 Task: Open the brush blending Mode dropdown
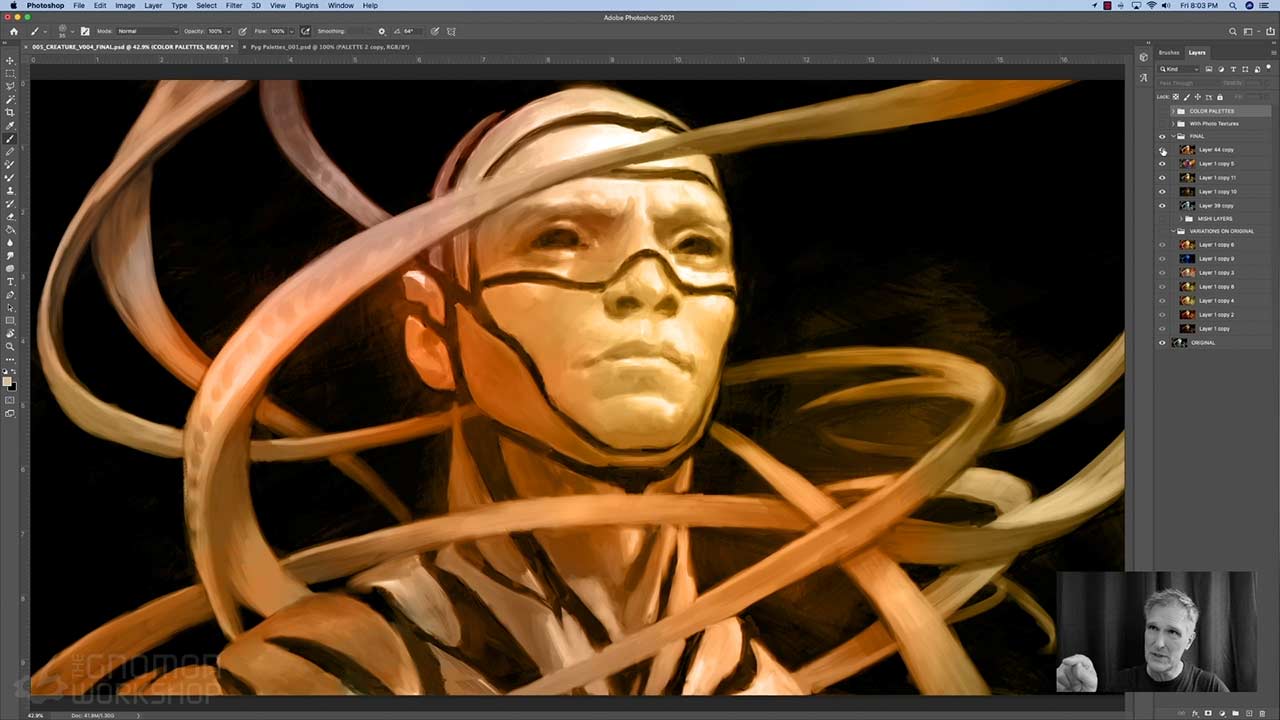(145, 31)
